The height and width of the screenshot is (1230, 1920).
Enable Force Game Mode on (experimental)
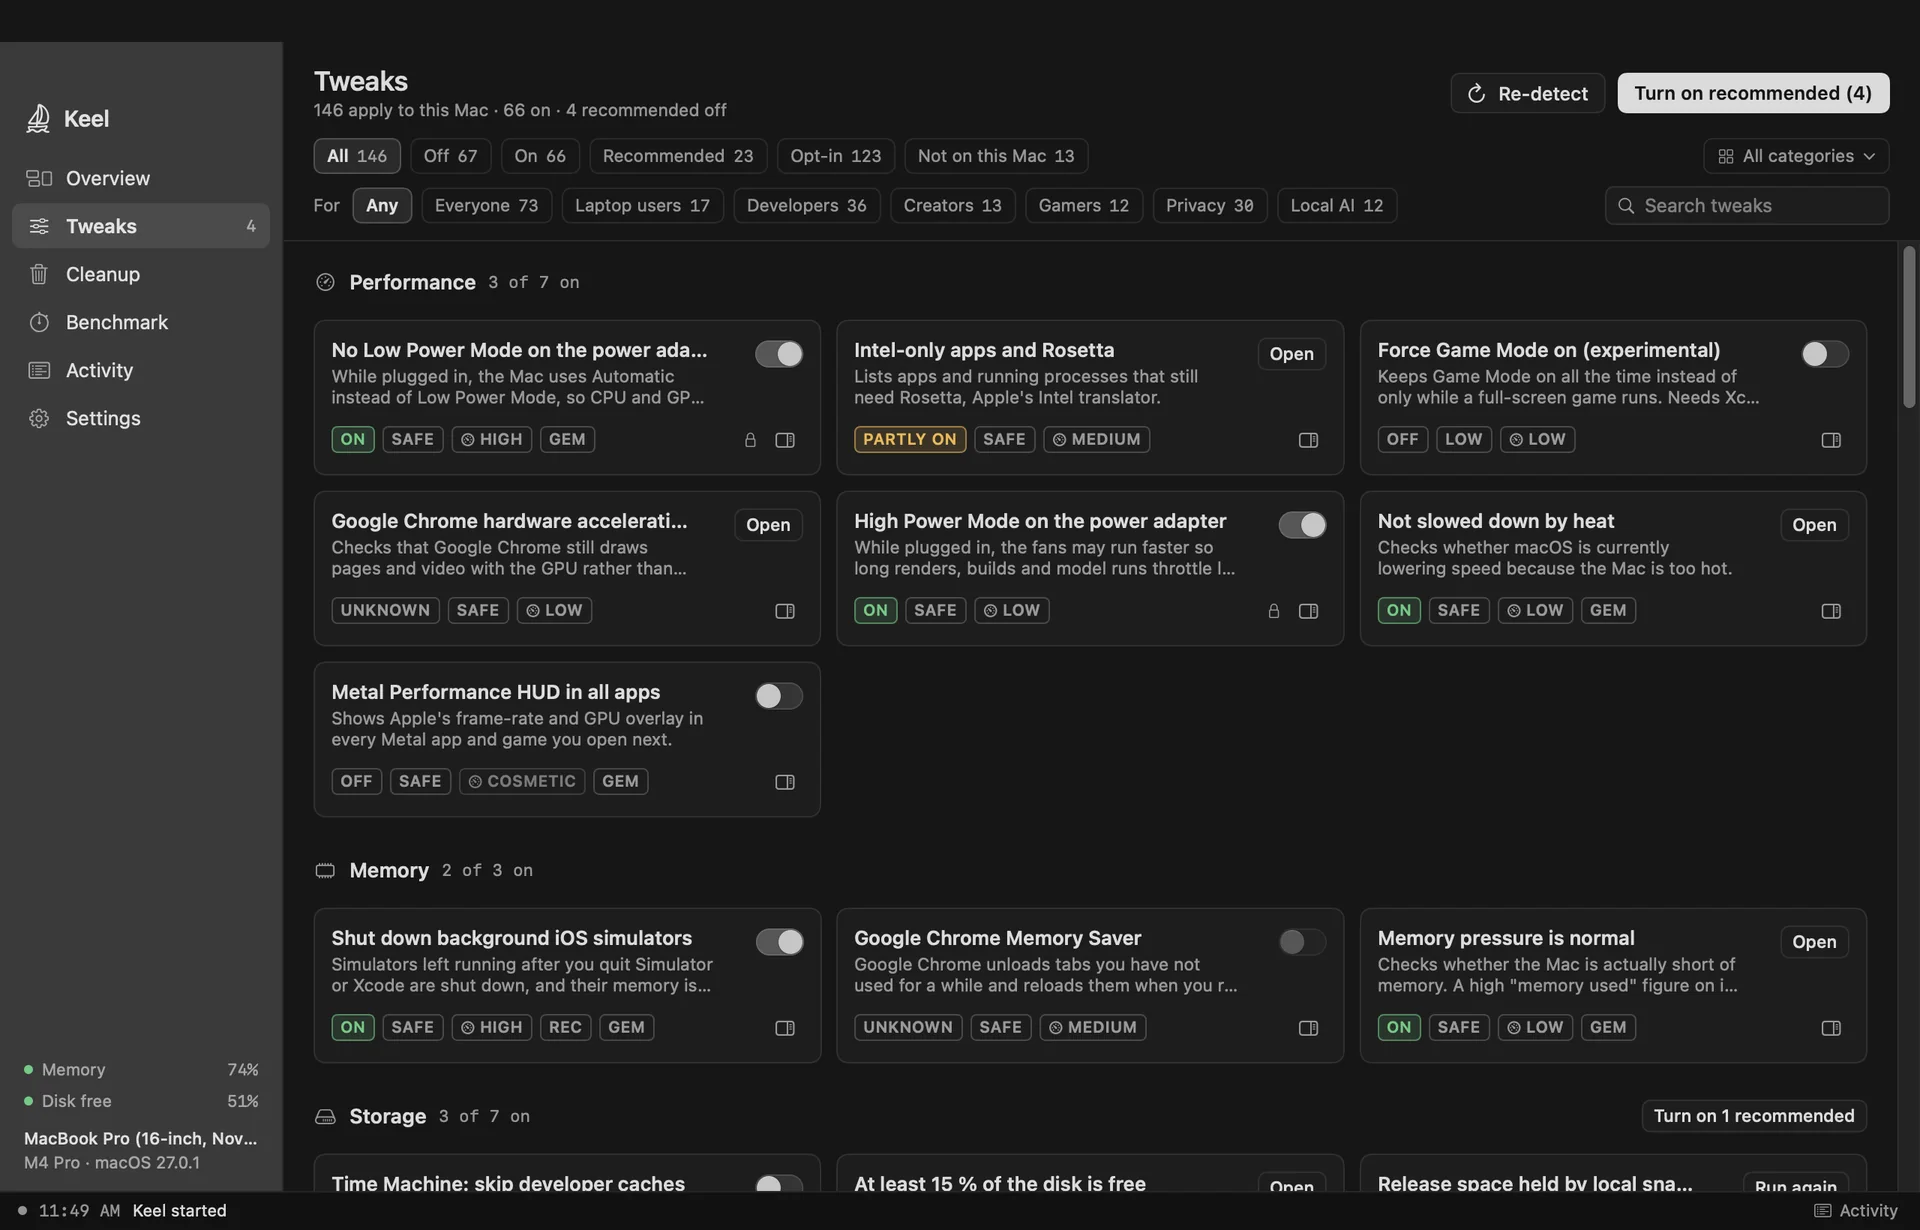pyautogui.click(x=1825, y=354)
